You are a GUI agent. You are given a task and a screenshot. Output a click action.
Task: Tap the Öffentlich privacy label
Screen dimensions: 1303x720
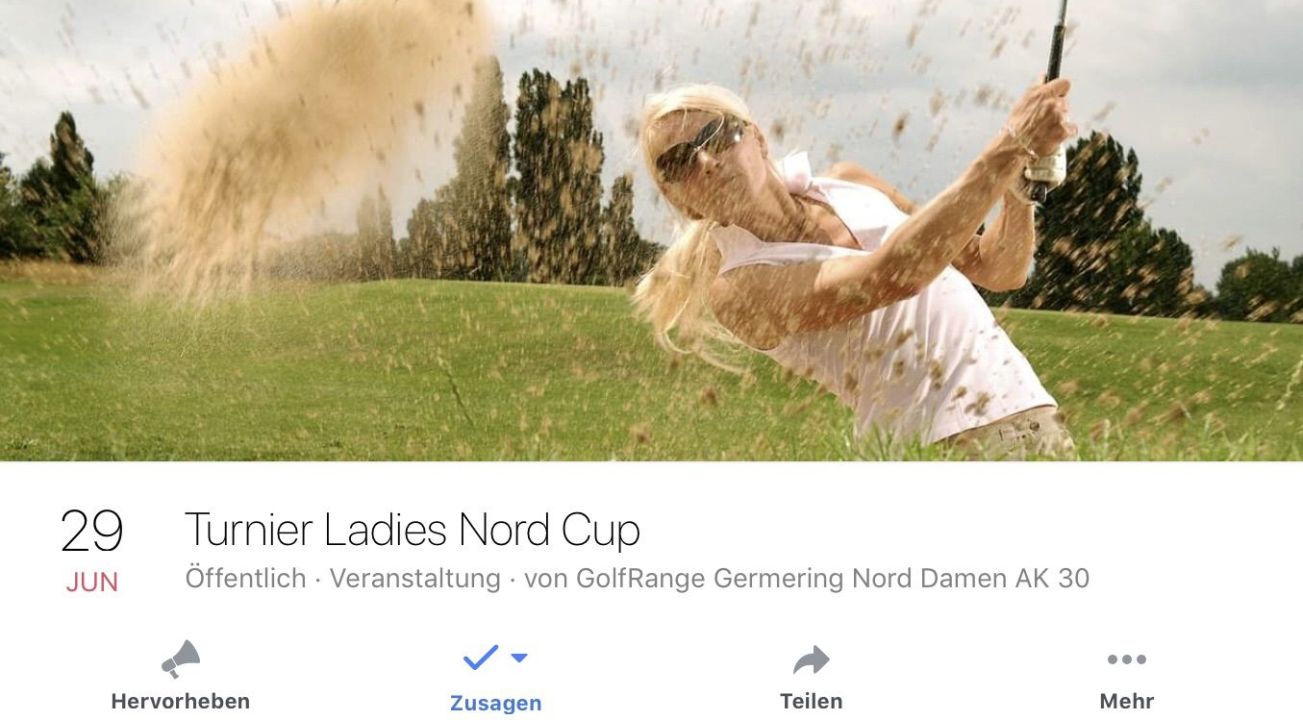point(246,578)
